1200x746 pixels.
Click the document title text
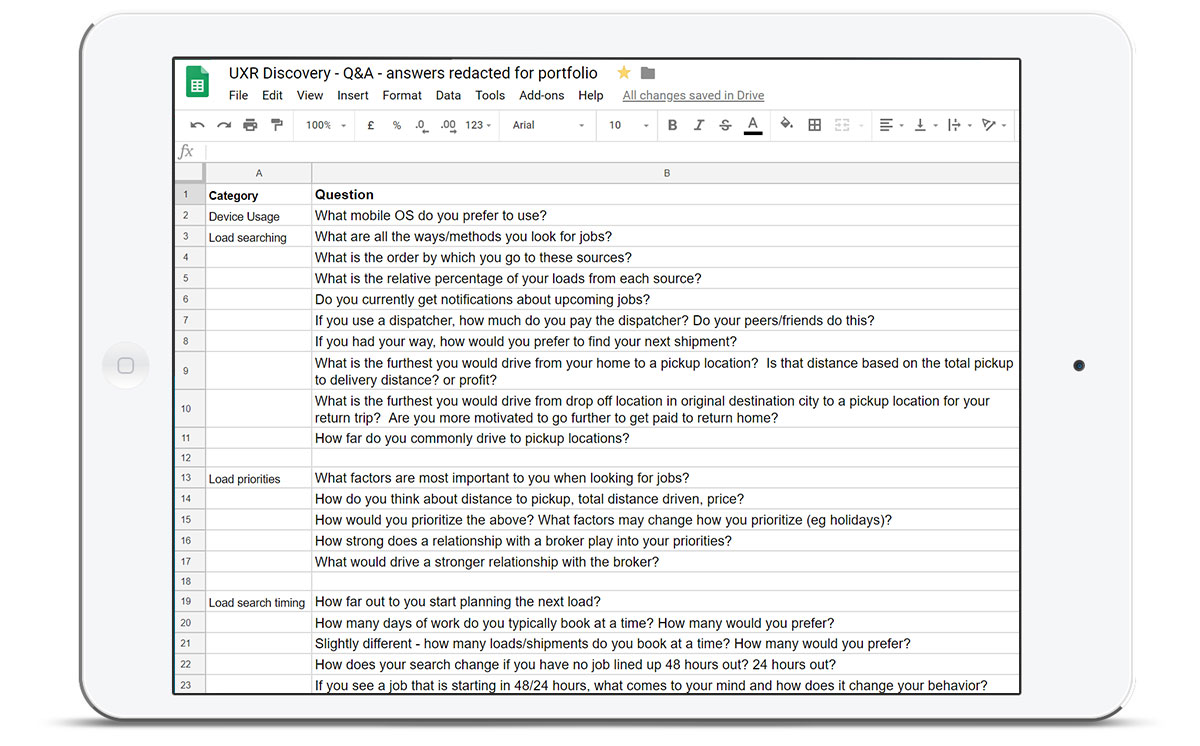coord(413,73)
